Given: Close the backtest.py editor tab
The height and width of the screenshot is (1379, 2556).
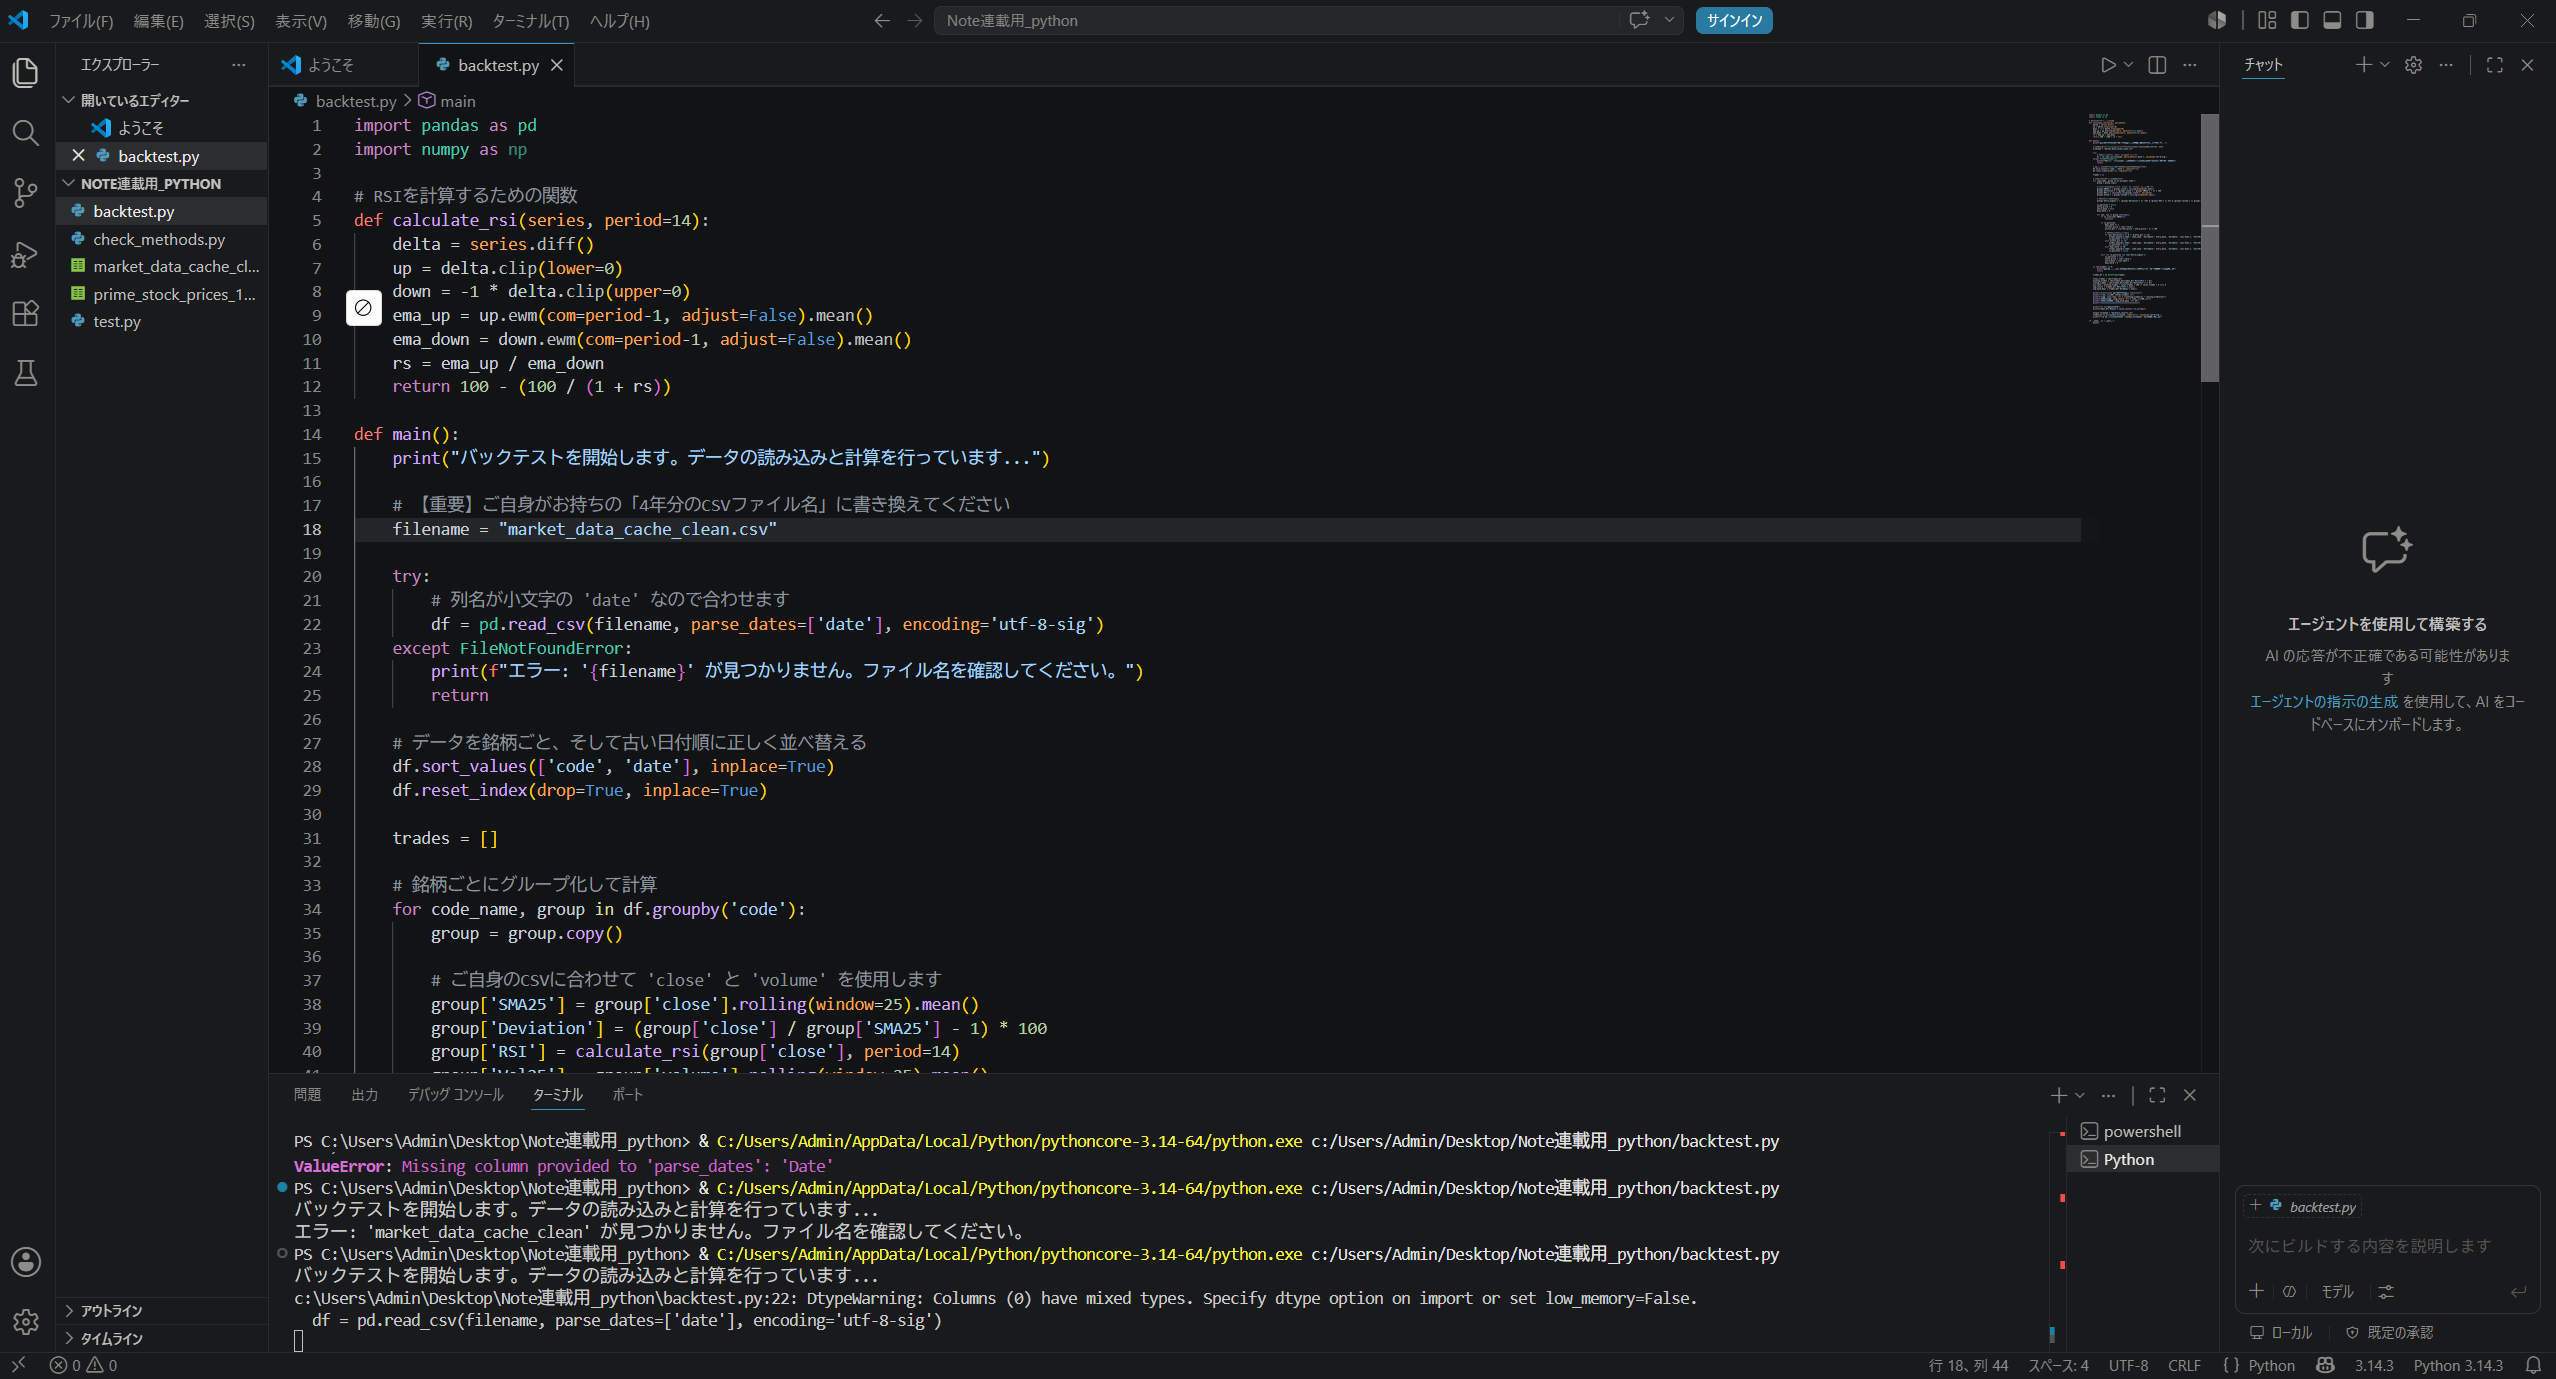Looking at the screenshot, I should [557, 65].
